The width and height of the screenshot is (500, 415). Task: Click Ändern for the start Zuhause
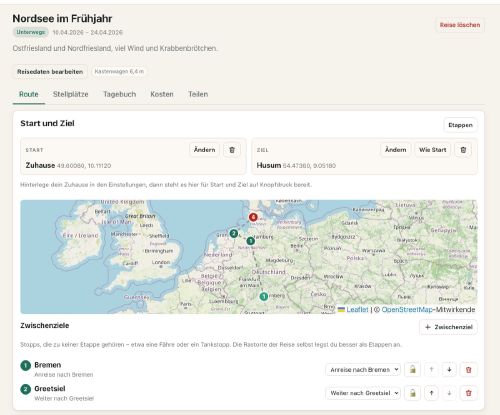[204, 150]
